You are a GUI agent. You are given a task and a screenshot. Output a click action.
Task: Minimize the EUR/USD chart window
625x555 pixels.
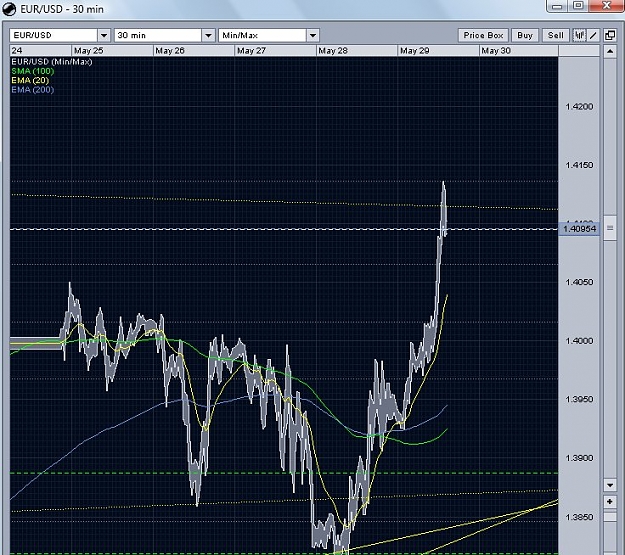point(557,6)
